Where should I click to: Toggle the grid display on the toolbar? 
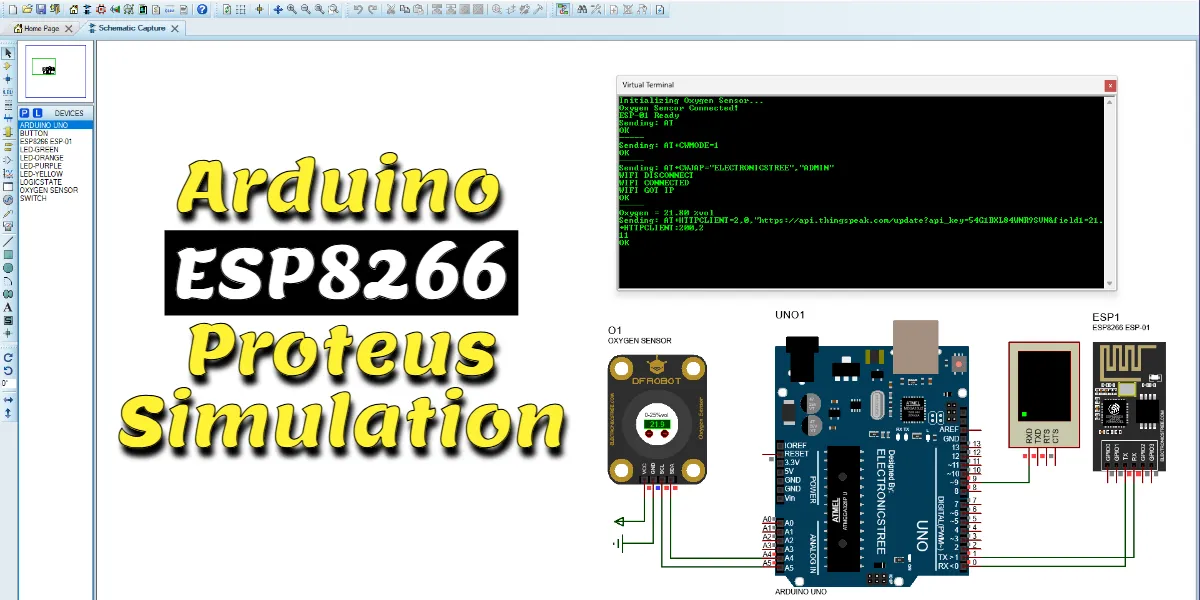click(x=241, y=9)
